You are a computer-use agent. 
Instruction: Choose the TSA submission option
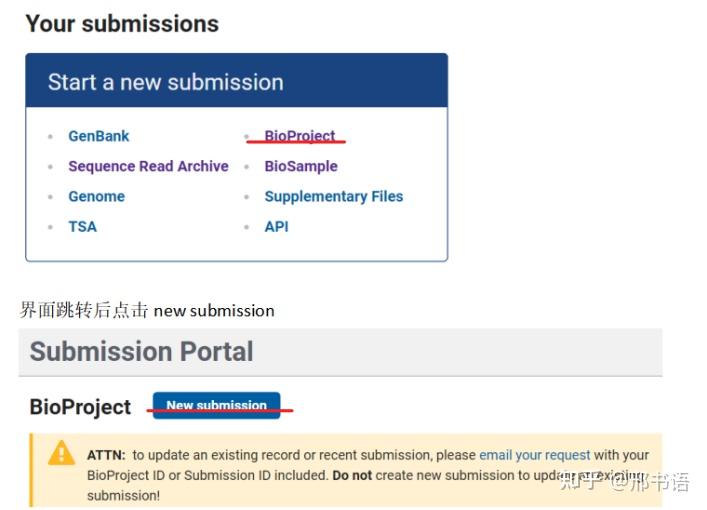pyautogui.click(x=82, y=226)
